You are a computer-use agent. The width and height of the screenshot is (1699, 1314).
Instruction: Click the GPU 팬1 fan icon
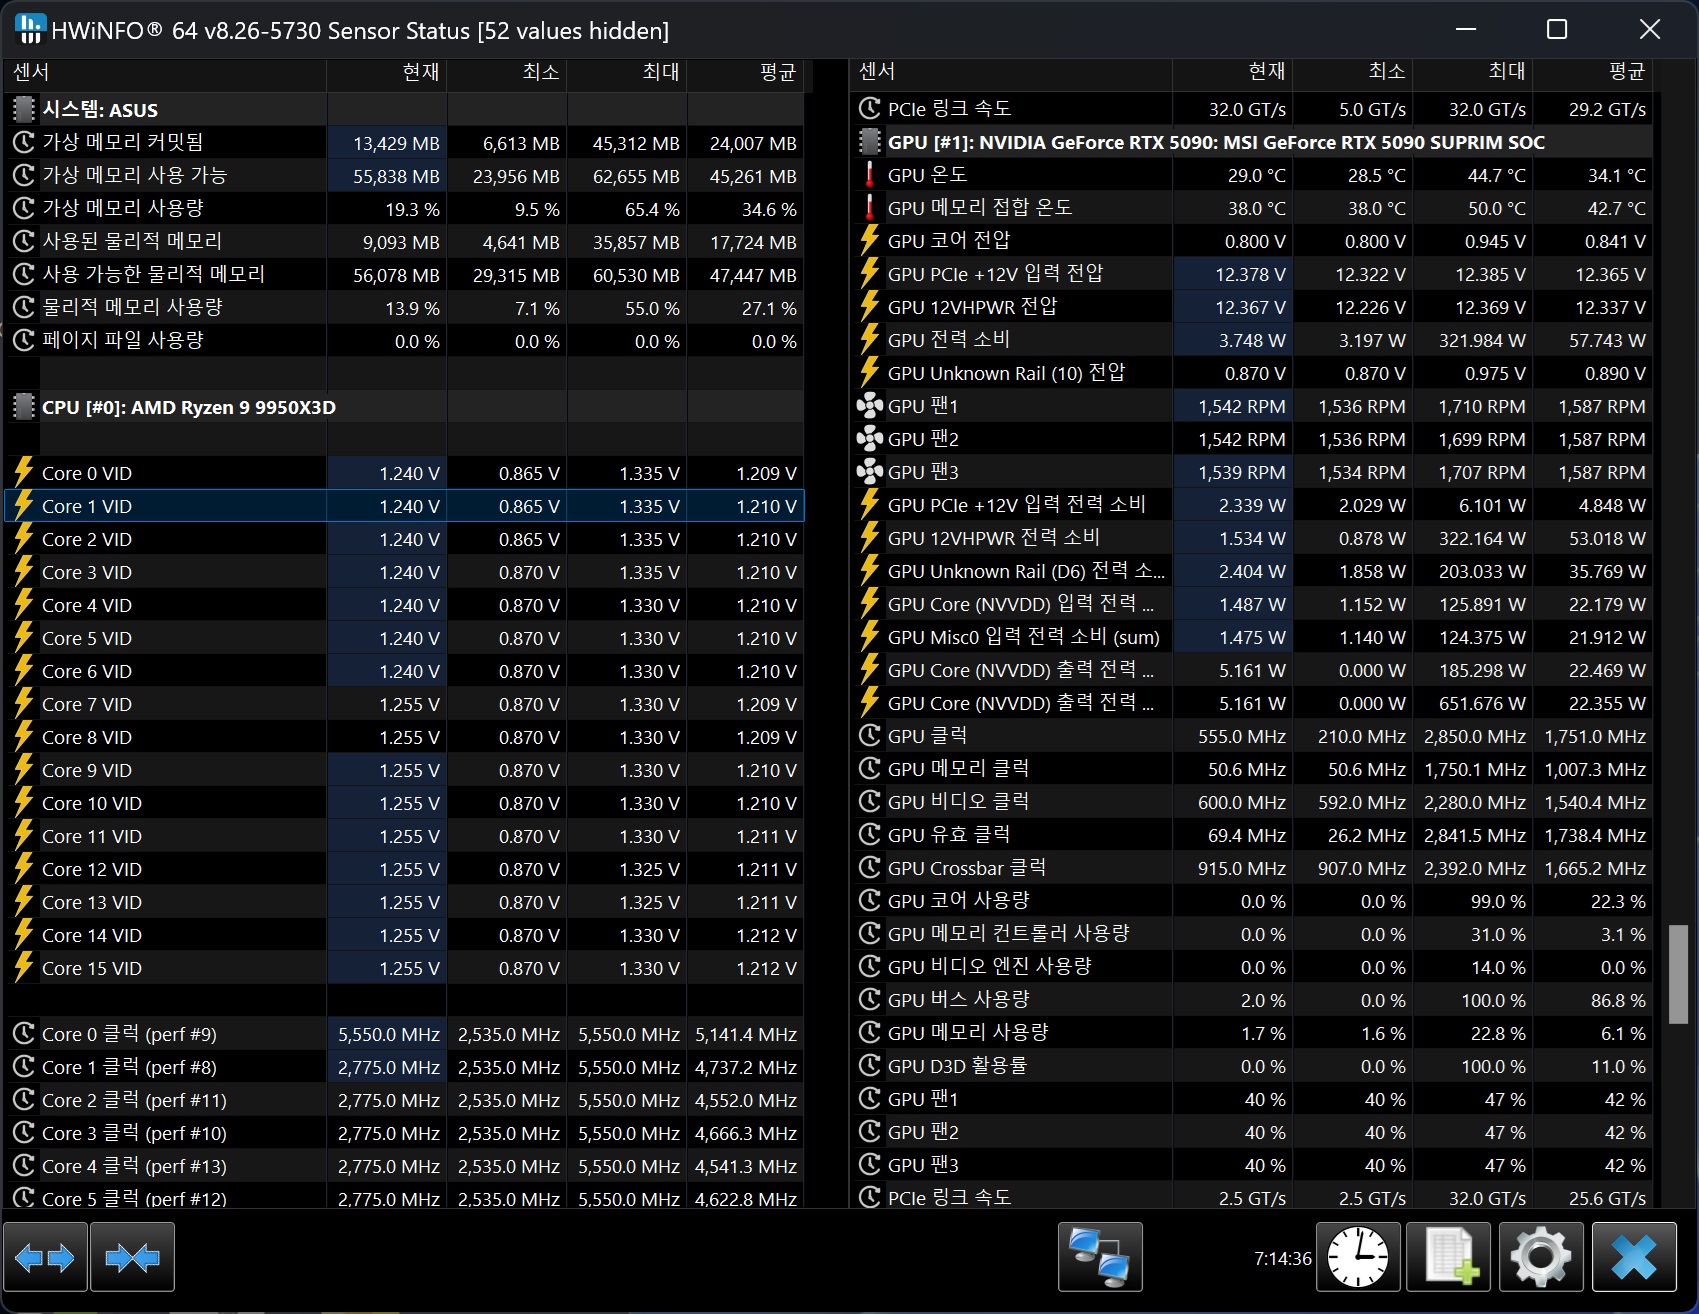click(869, 406)
